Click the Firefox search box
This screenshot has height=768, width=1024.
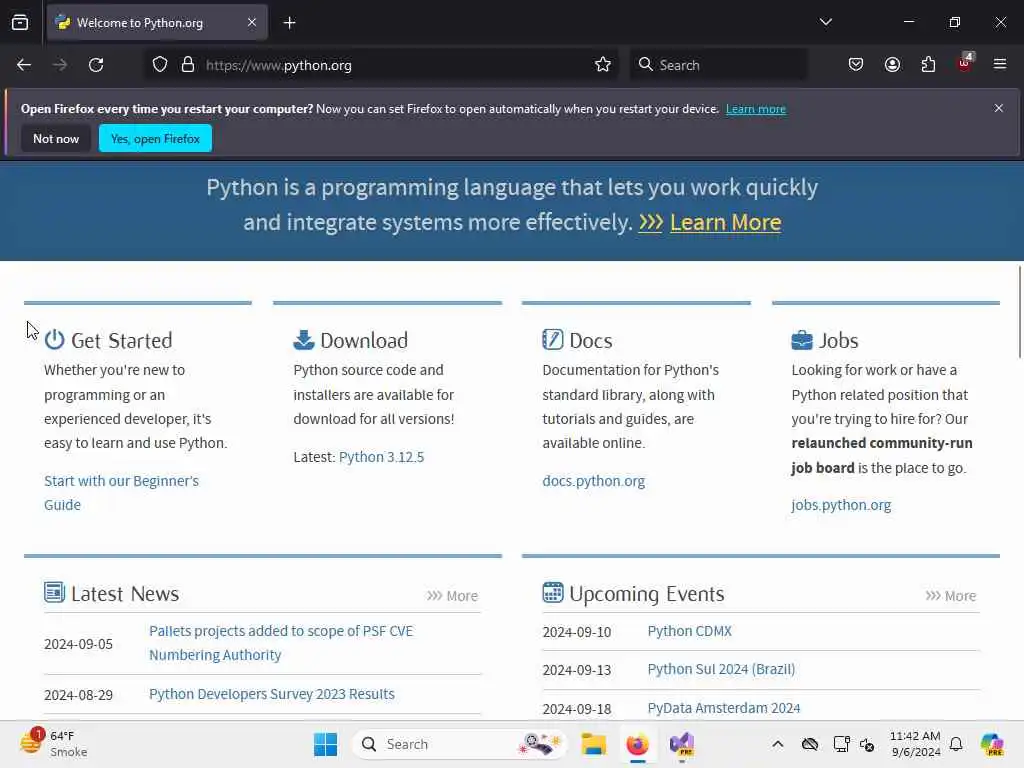pyautogui.click(x=718, y=65)
